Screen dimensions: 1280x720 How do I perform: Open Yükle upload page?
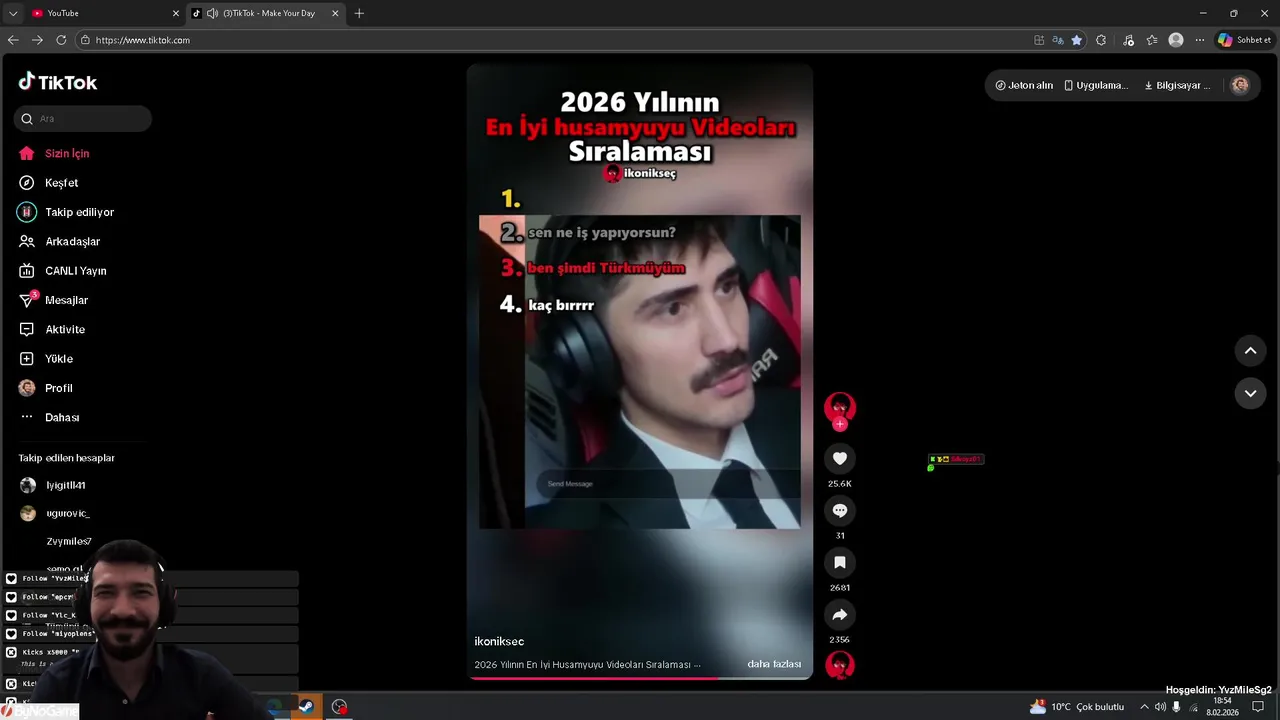(x=46, y=358)
